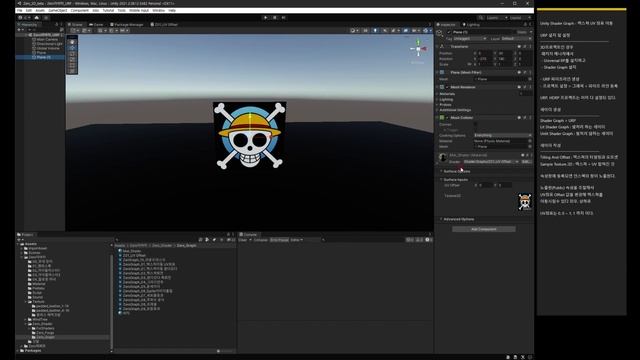Image resolution: width=640 pixels, height=360 pixels.
Task: Select the Hand (view) tool in Scene
Action: [x=72, y=42]
